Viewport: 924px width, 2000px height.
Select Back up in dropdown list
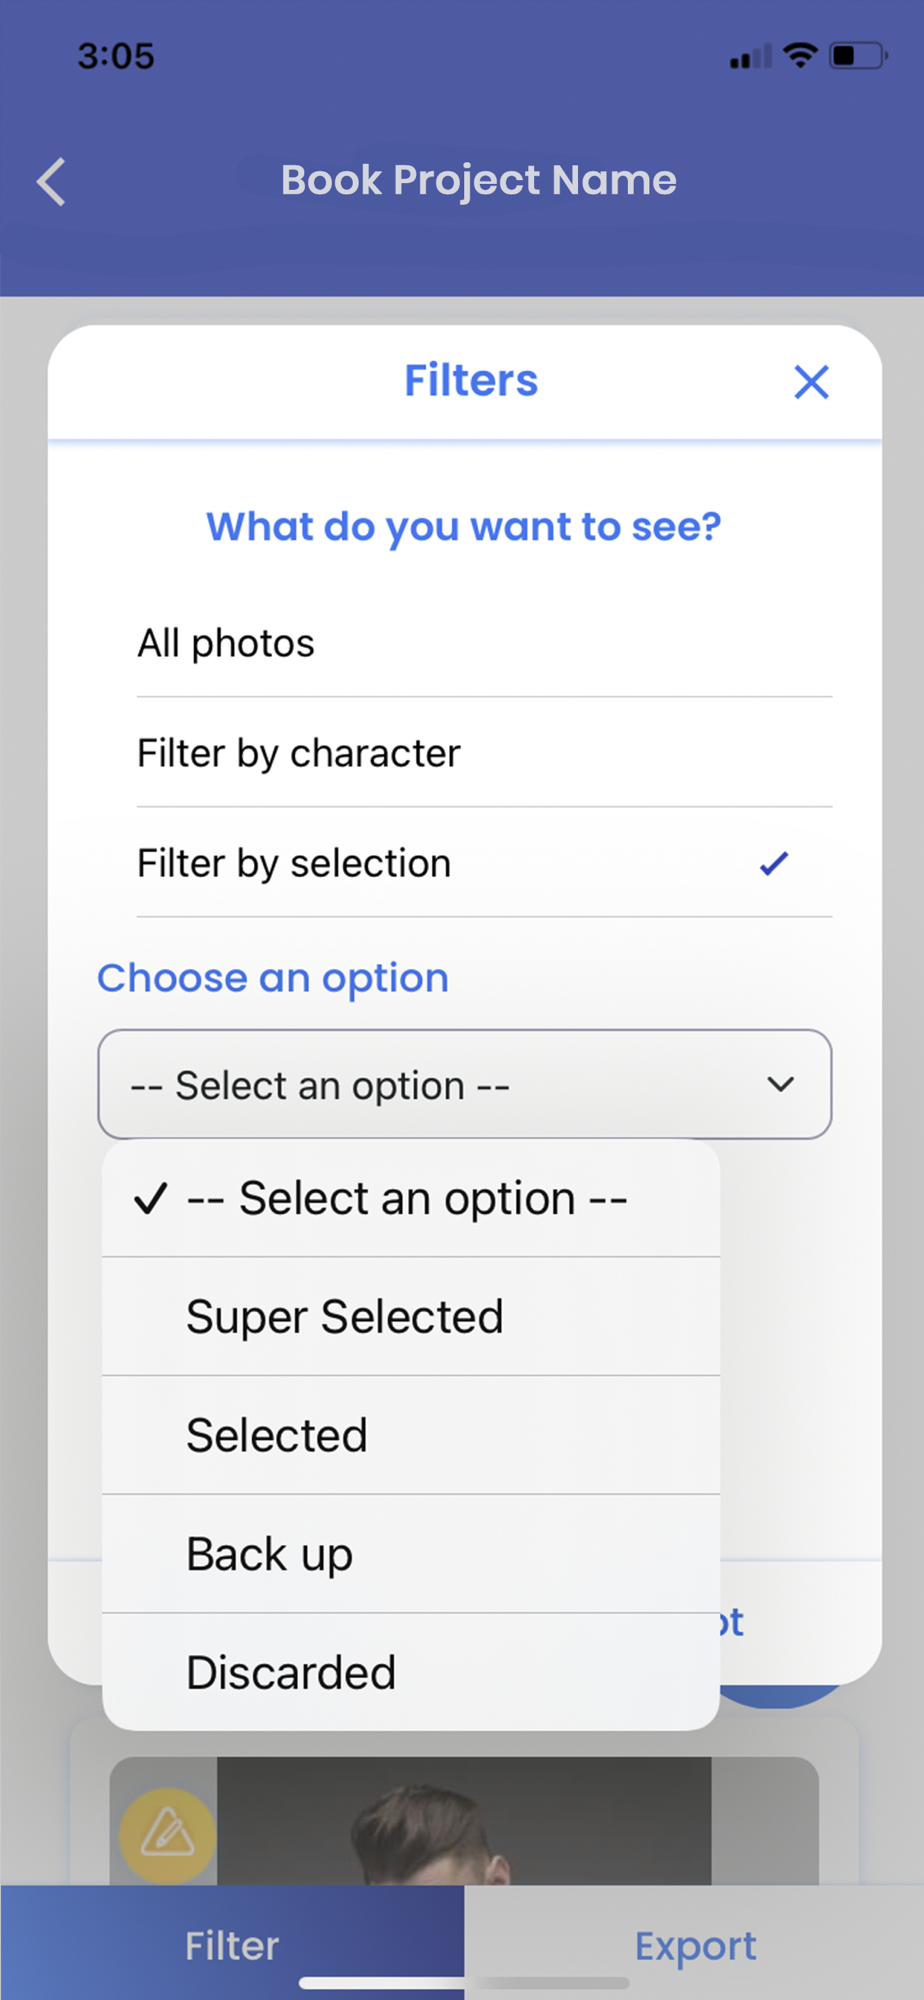(270, 1554)
